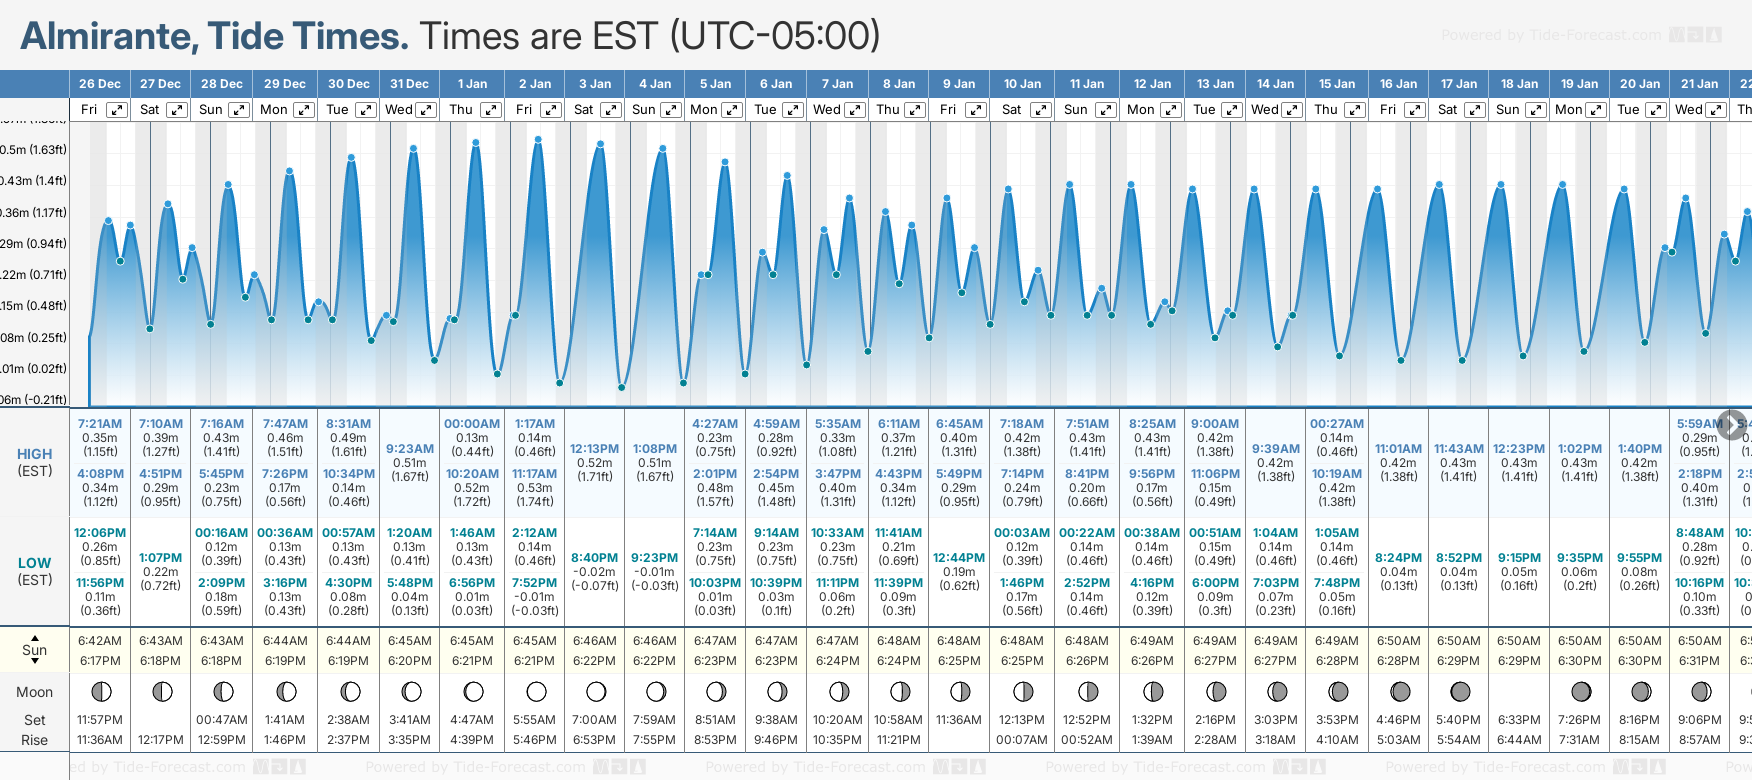The width and height of the screenshot is (1752, 780).
Task: Expand the Tue 20 Jan column
Action: click(x=1655, y=110)
